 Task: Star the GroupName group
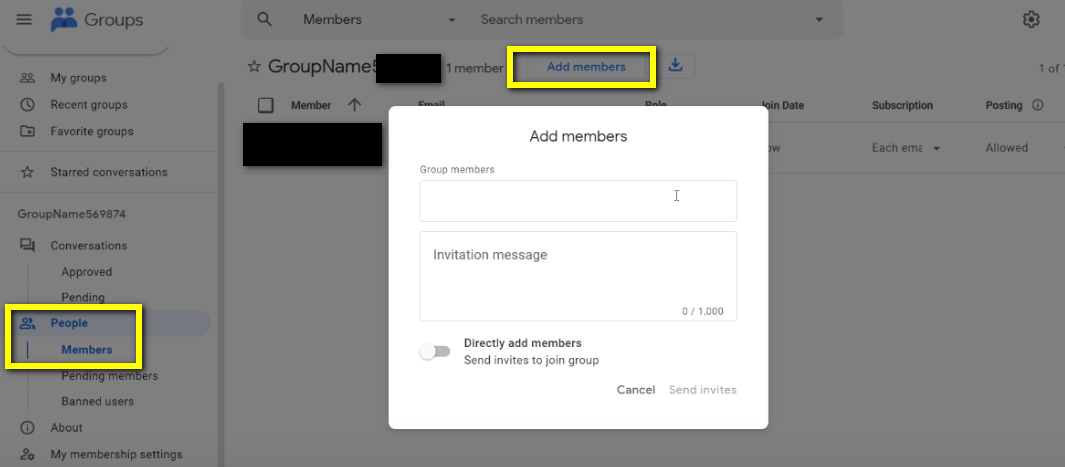254,67
